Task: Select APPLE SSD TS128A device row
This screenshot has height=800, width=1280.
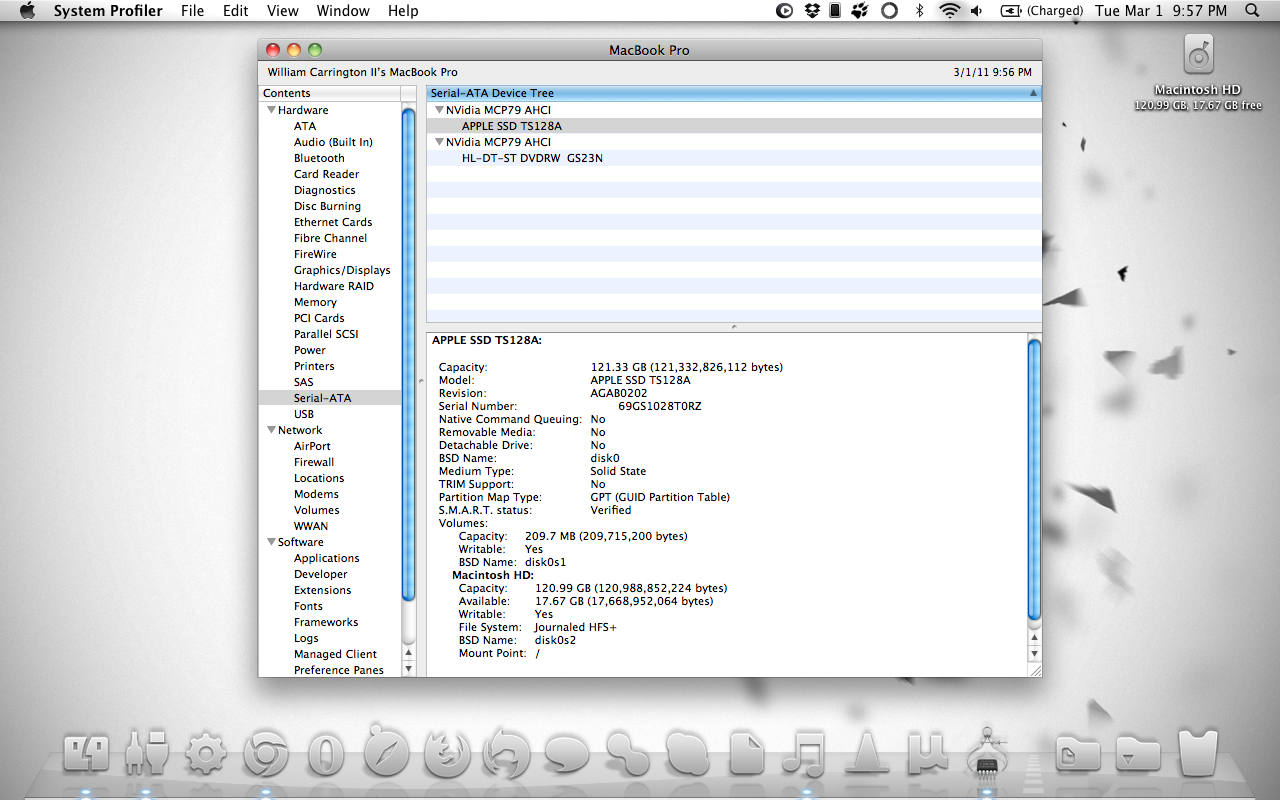Action: (x=734, y=126)
